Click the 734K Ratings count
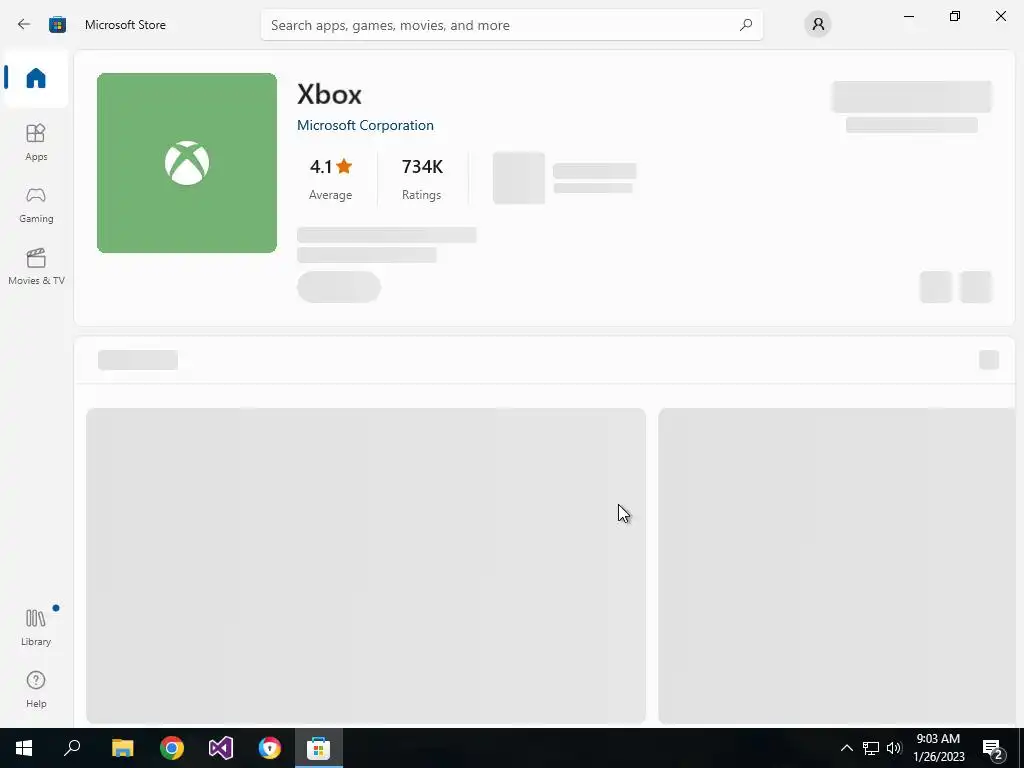 (x=422, y=179)
